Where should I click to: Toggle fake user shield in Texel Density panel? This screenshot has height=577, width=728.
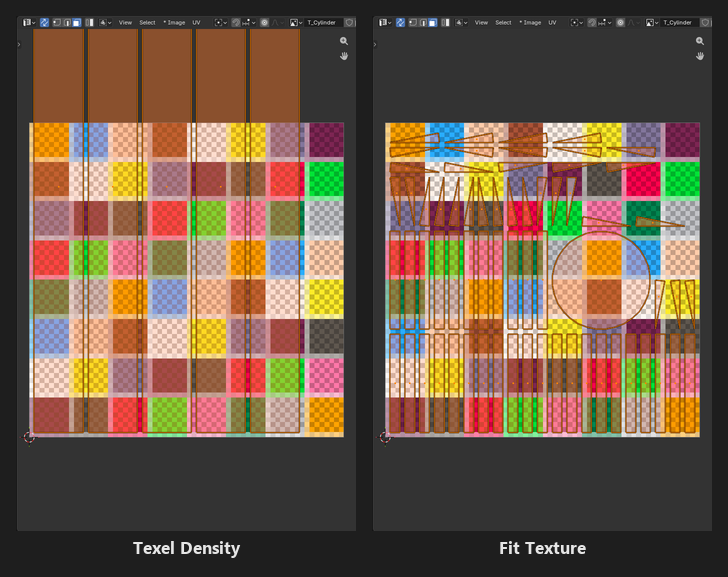tap(349, 22)
